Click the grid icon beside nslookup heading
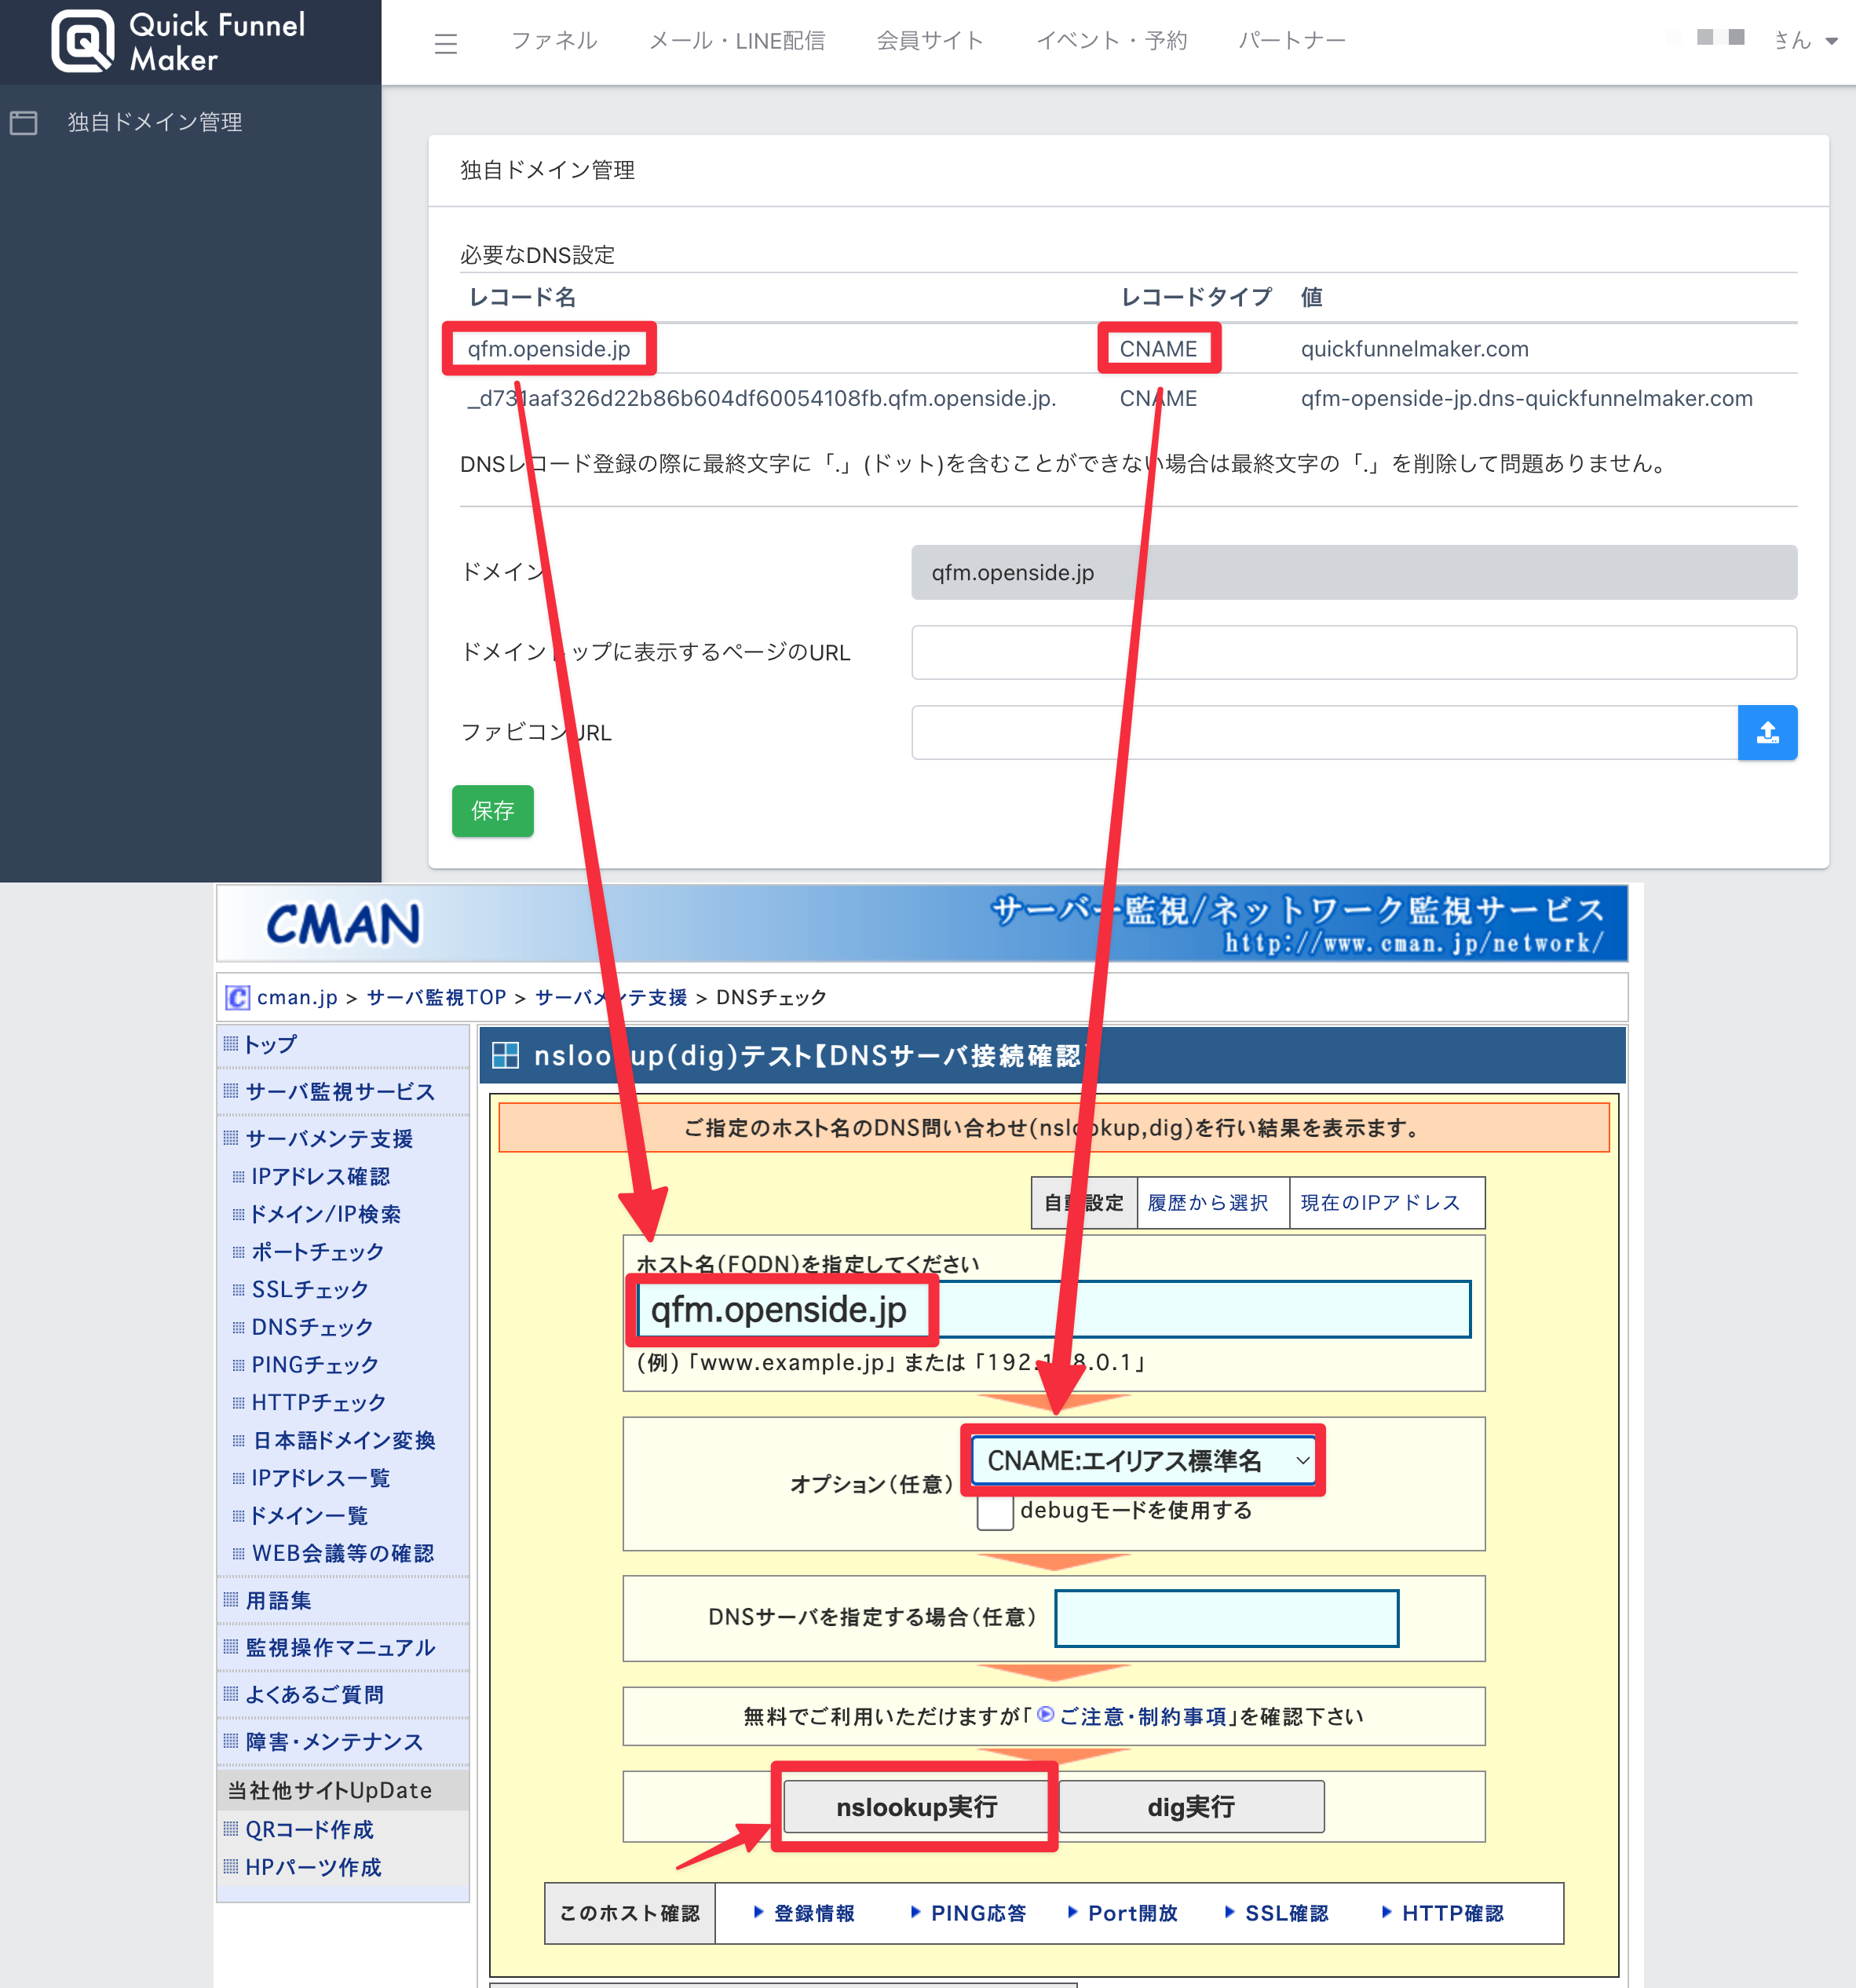The height and width of the screenshot is (1988, 1856). [506, 1055]
